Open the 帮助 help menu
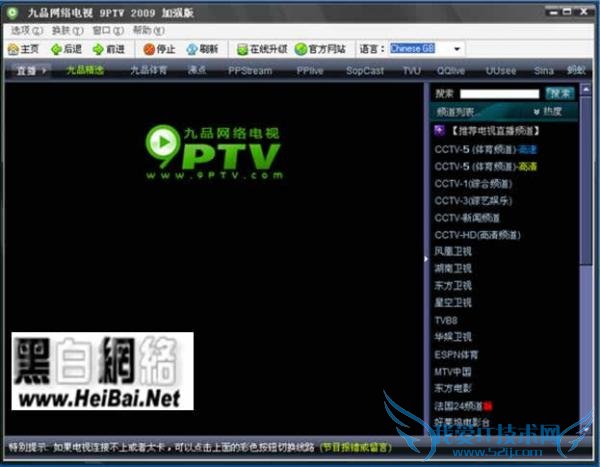 pyautogui.click(x=149, y=30)
